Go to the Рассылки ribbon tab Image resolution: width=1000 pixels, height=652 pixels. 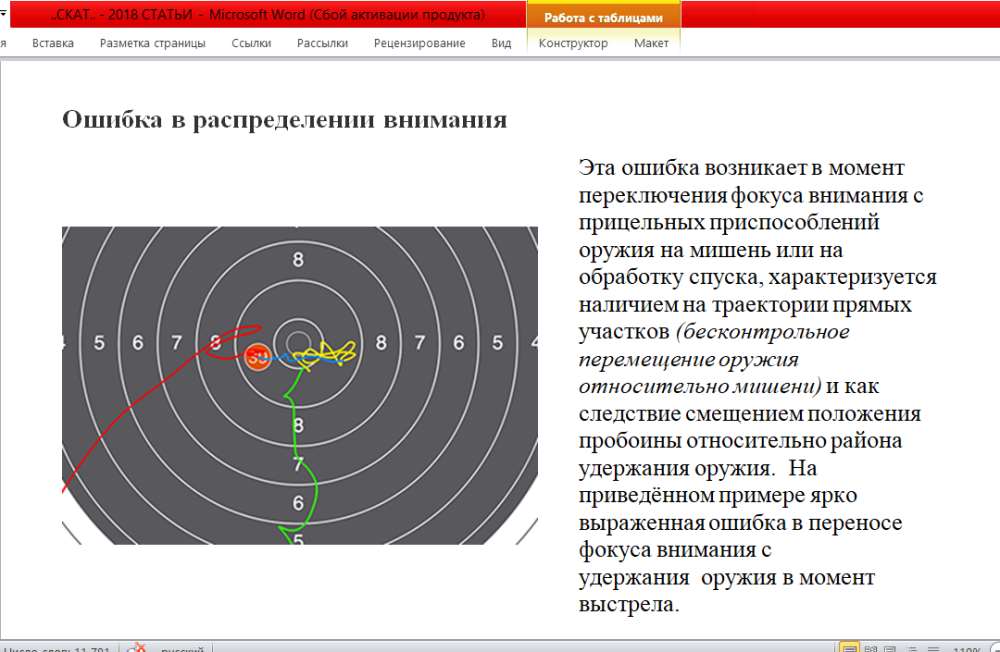[322, 43]
